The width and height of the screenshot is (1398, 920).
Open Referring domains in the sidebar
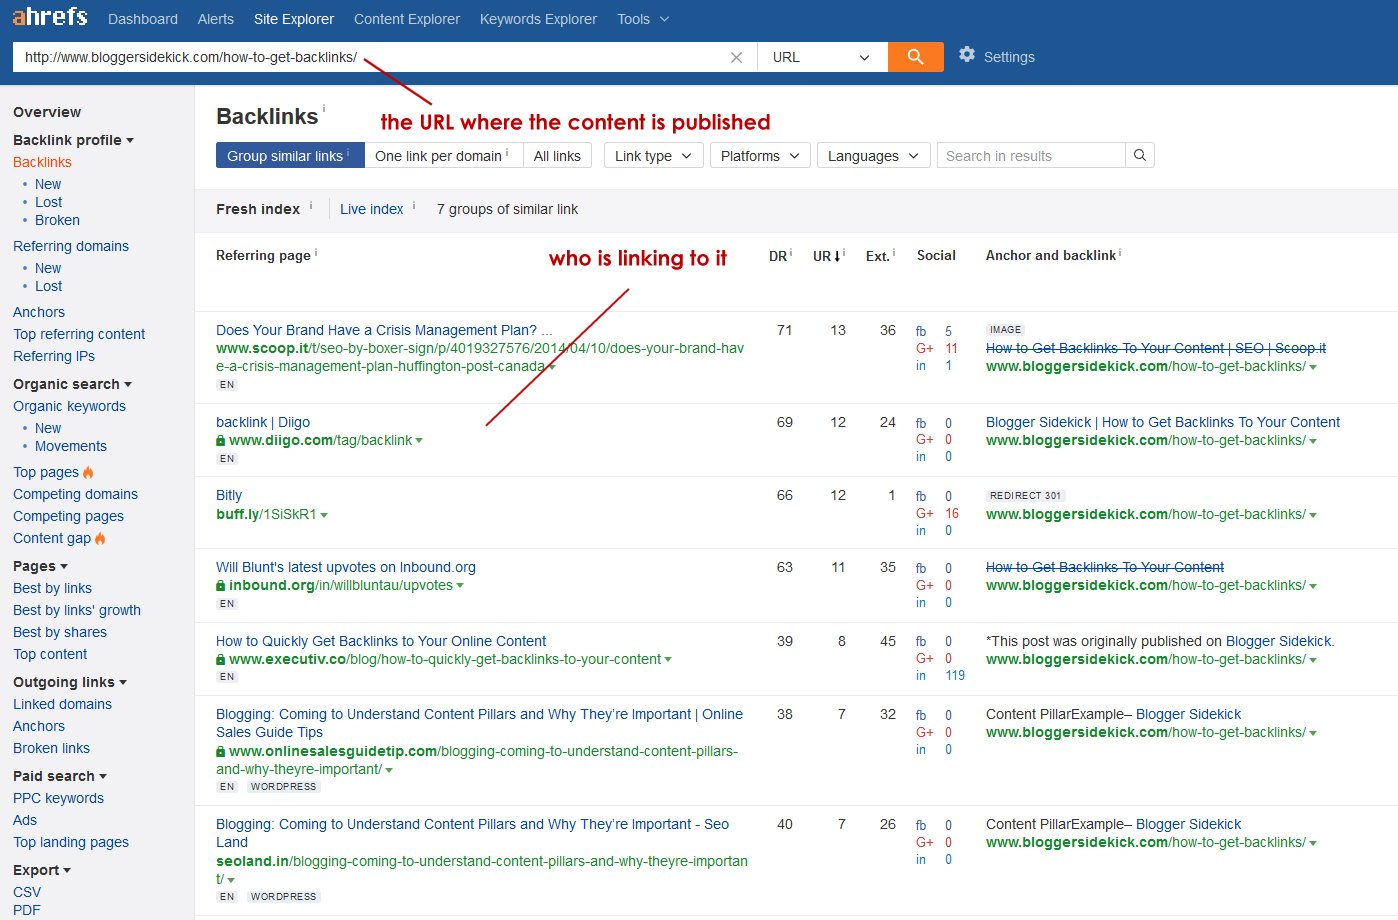[71, 246]
